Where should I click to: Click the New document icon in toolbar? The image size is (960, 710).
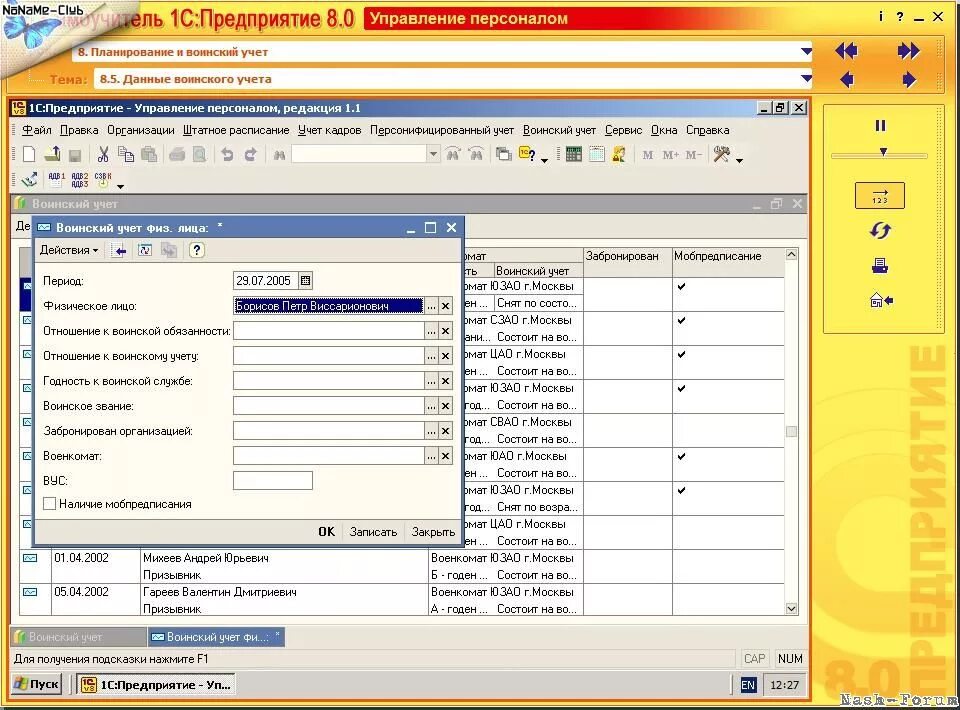tap(29, 154)
